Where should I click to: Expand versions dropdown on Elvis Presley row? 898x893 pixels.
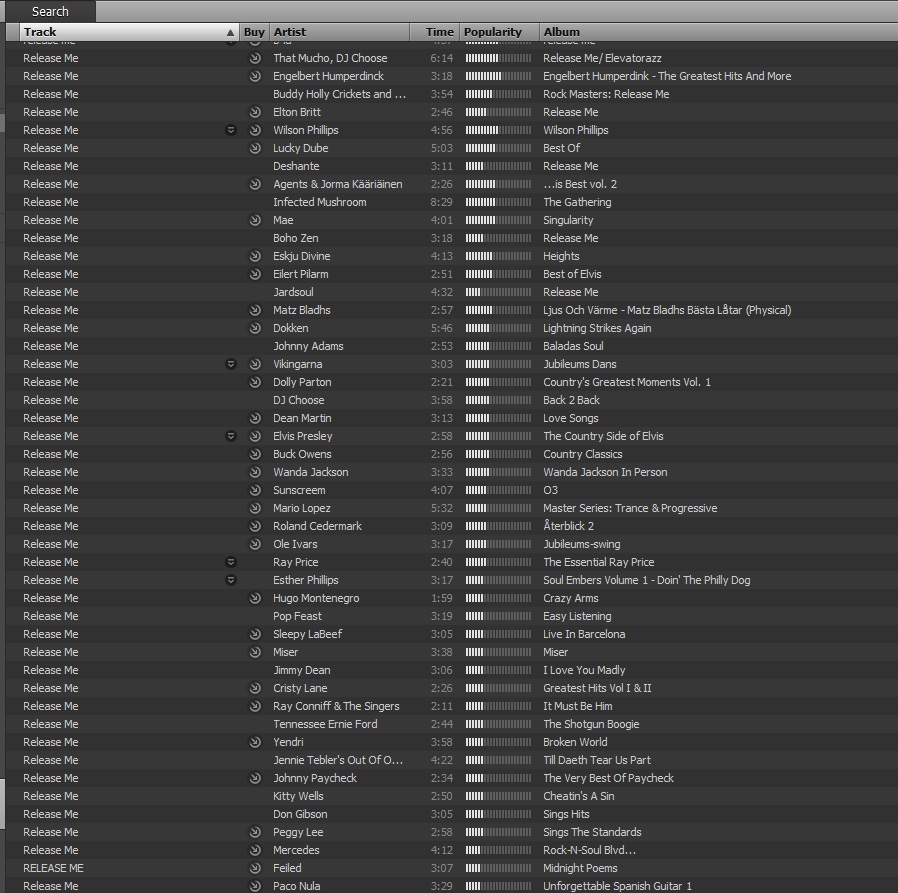click(231, 436)
